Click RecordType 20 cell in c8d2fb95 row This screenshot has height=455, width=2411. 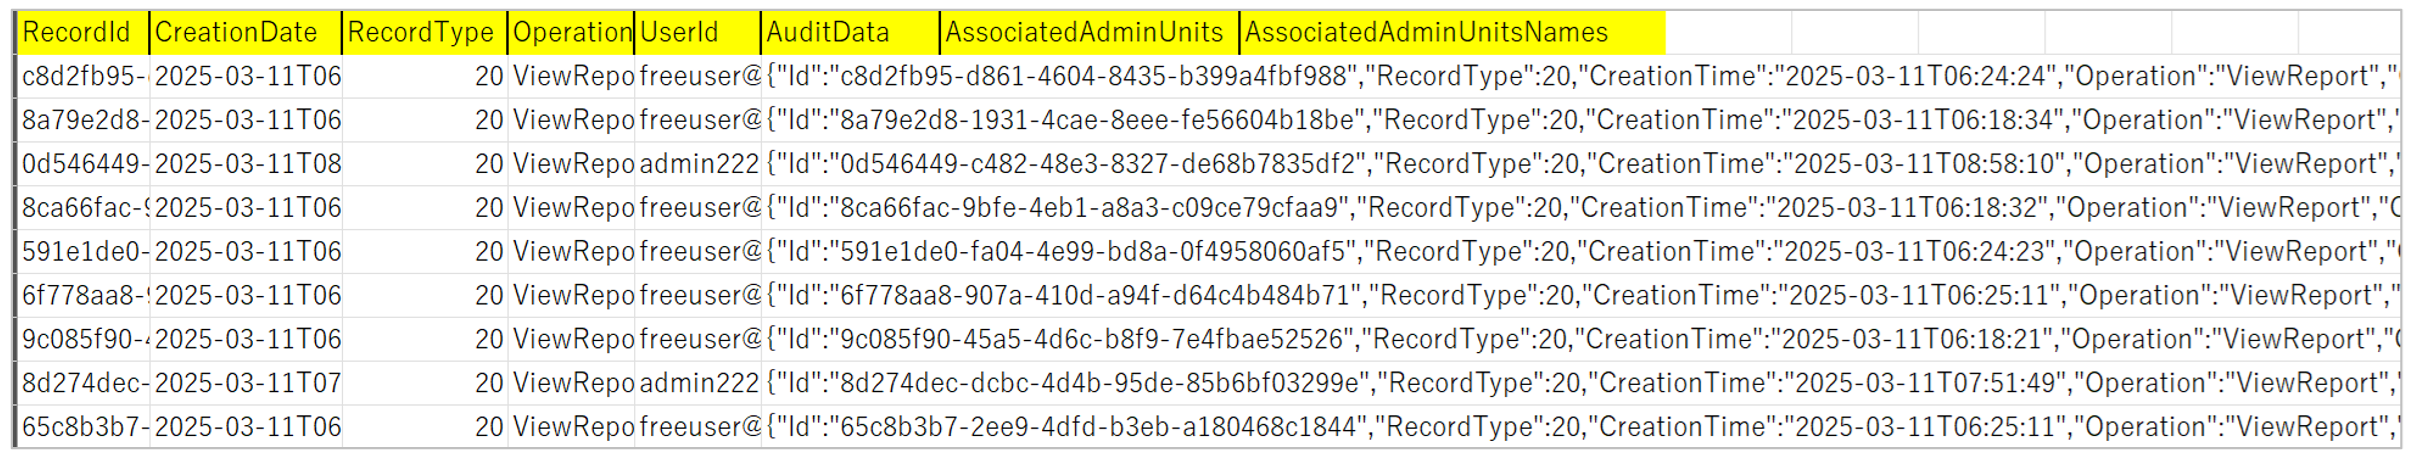point(425,76)
